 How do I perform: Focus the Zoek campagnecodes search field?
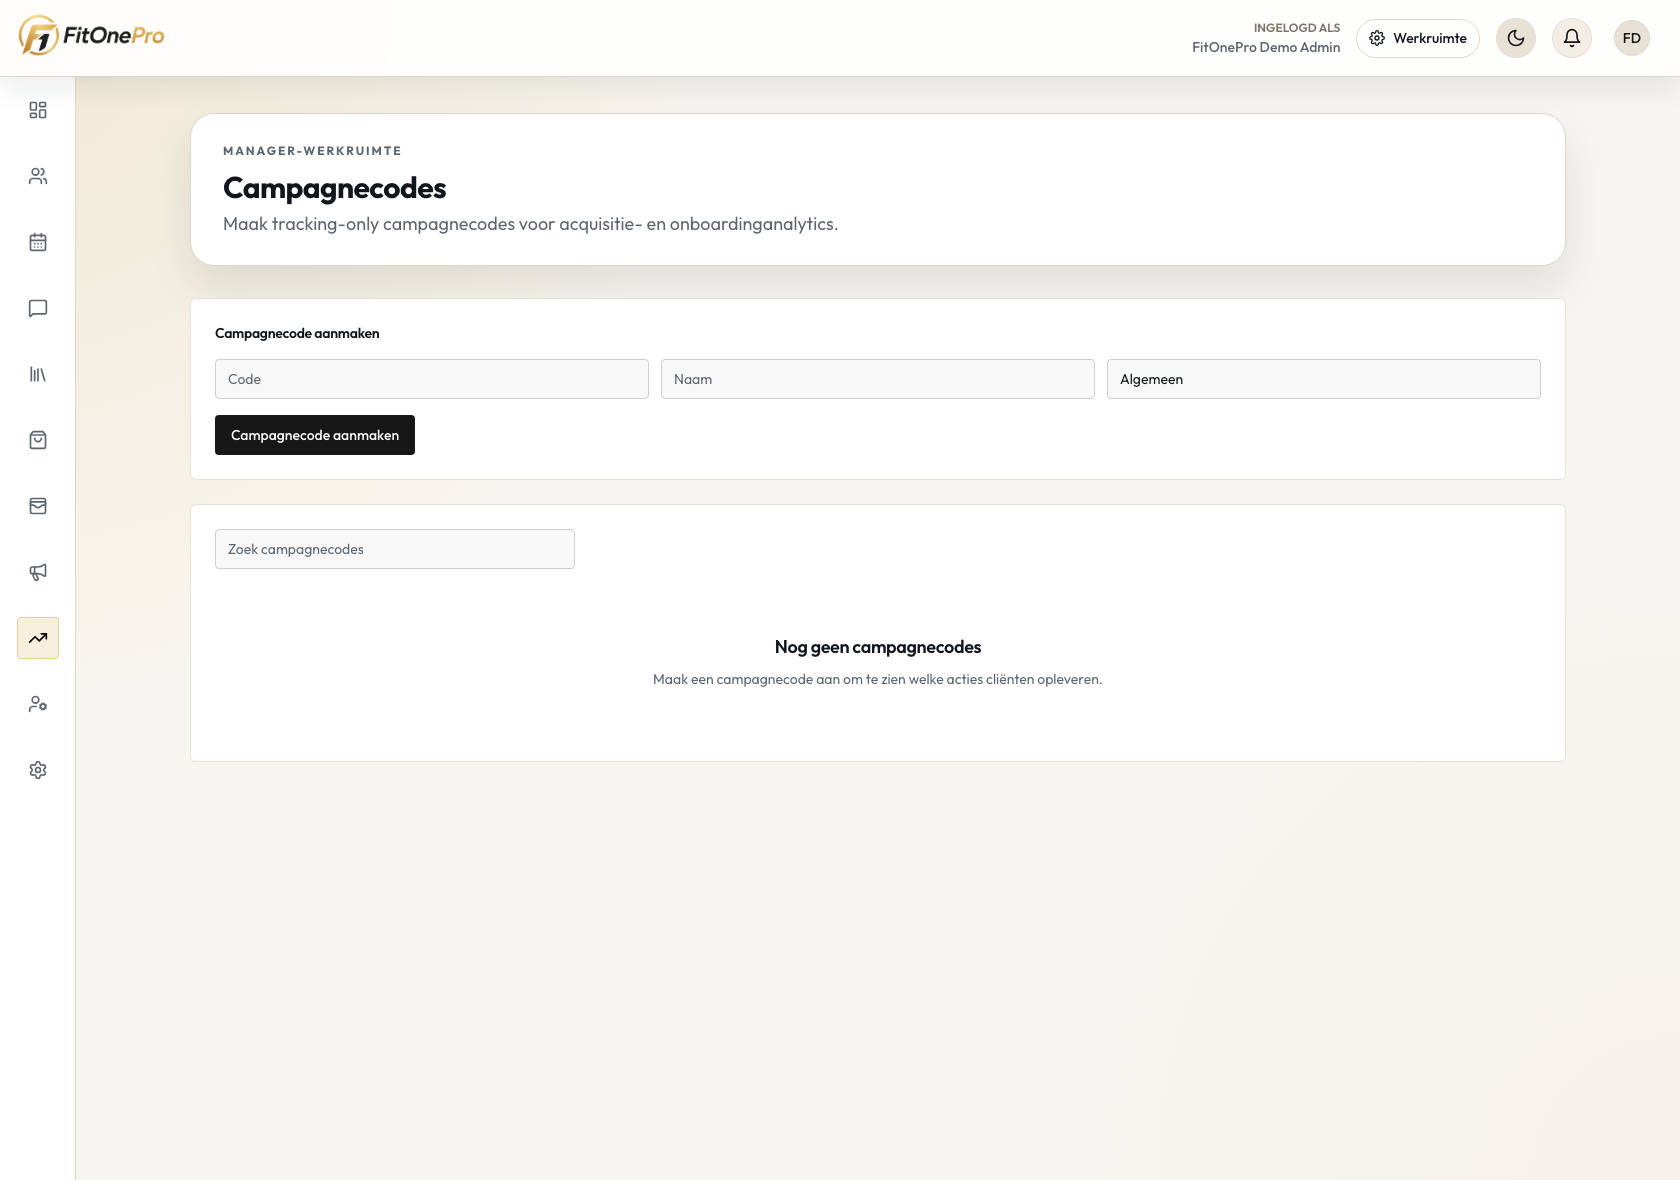pos(395,549)
